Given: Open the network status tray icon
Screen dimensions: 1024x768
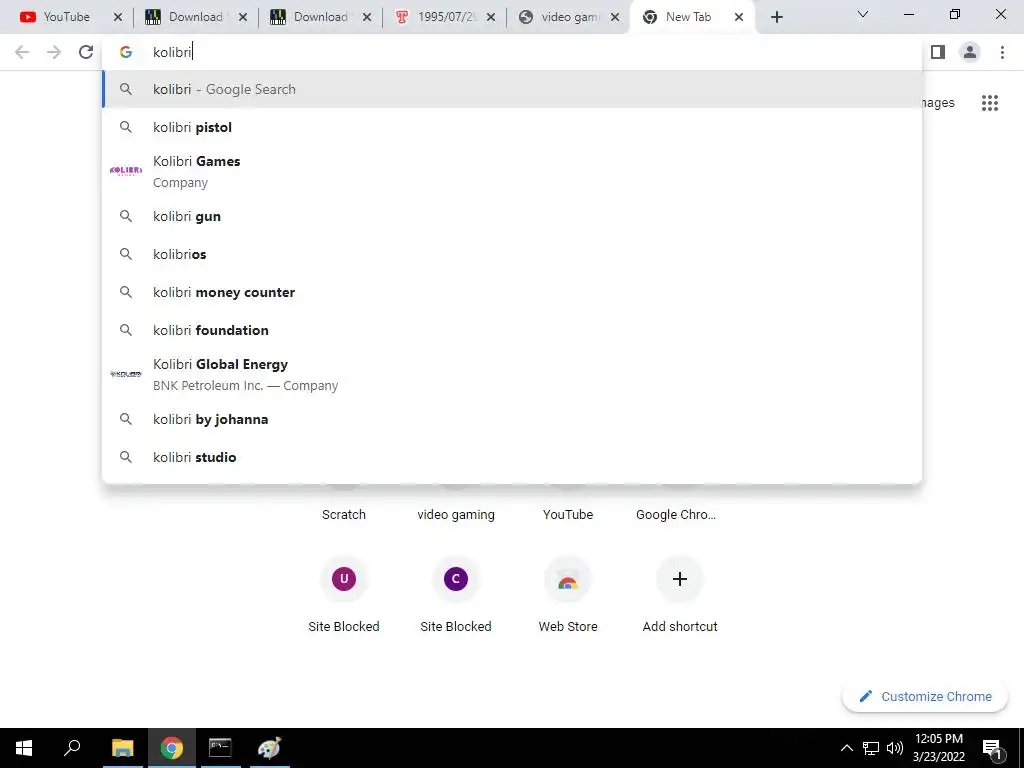Looking at the screenshot, I should pos(871,748).
